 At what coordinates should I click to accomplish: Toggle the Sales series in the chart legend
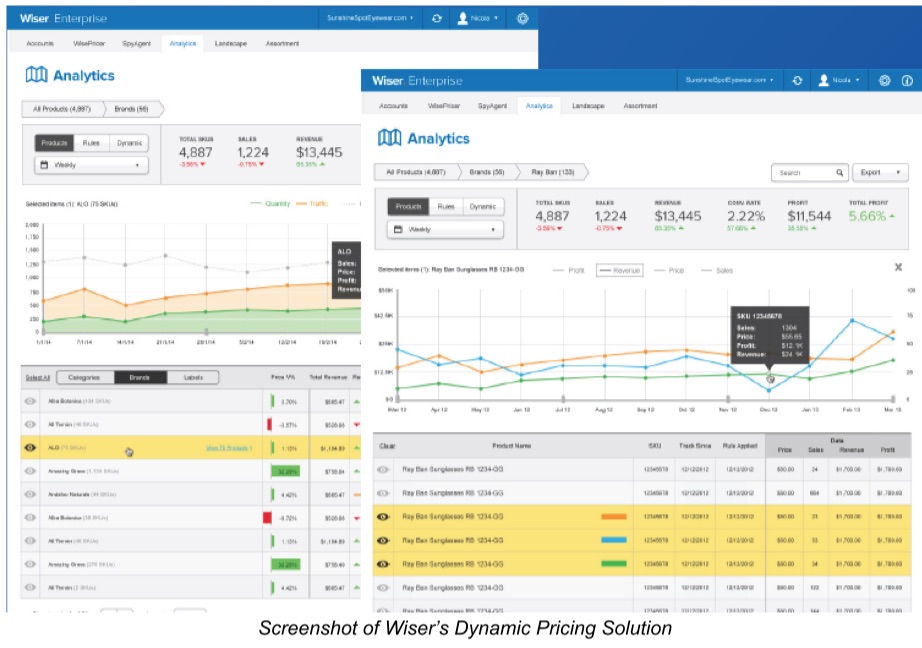click(717, 270)
